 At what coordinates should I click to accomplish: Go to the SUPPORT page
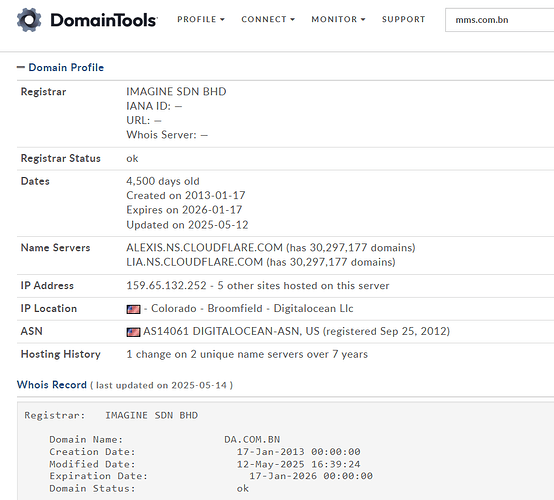[x=403, y=19]
